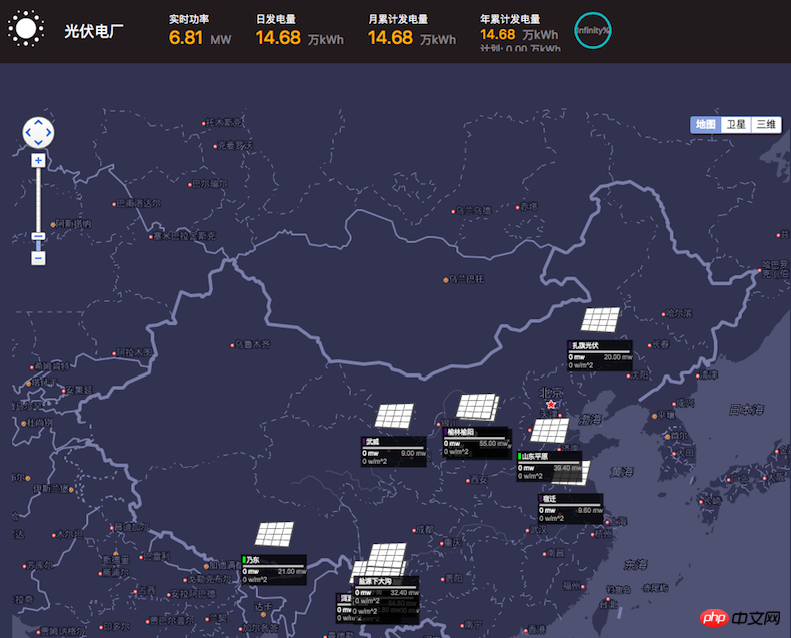This screenshot has height=638, width=791.
Task: Switch to the 地图 map view
Action: [705, 124]
